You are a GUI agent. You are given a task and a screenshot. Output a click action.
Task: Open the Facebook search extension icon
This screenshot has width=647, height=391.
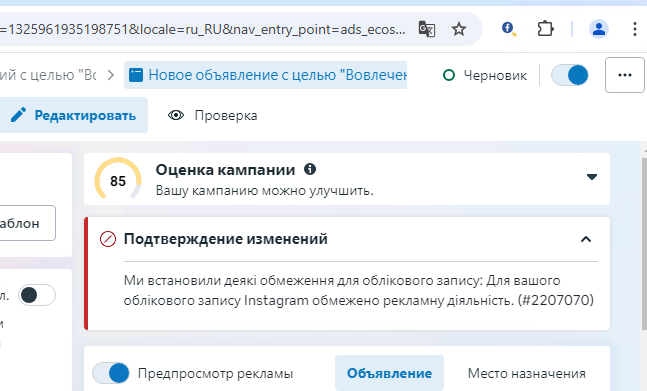coord(508,29)
